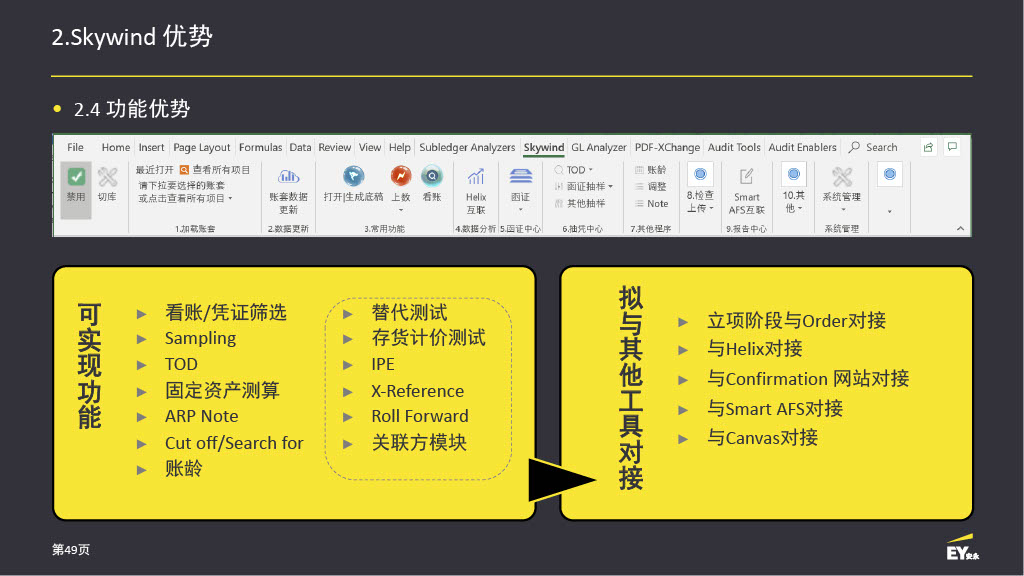Image resolution: width=1024 pixels, height=576 pixels.
Task: Click the 关联方模块 bullet text
Action: pyautogui.click(x=419, y=443)
